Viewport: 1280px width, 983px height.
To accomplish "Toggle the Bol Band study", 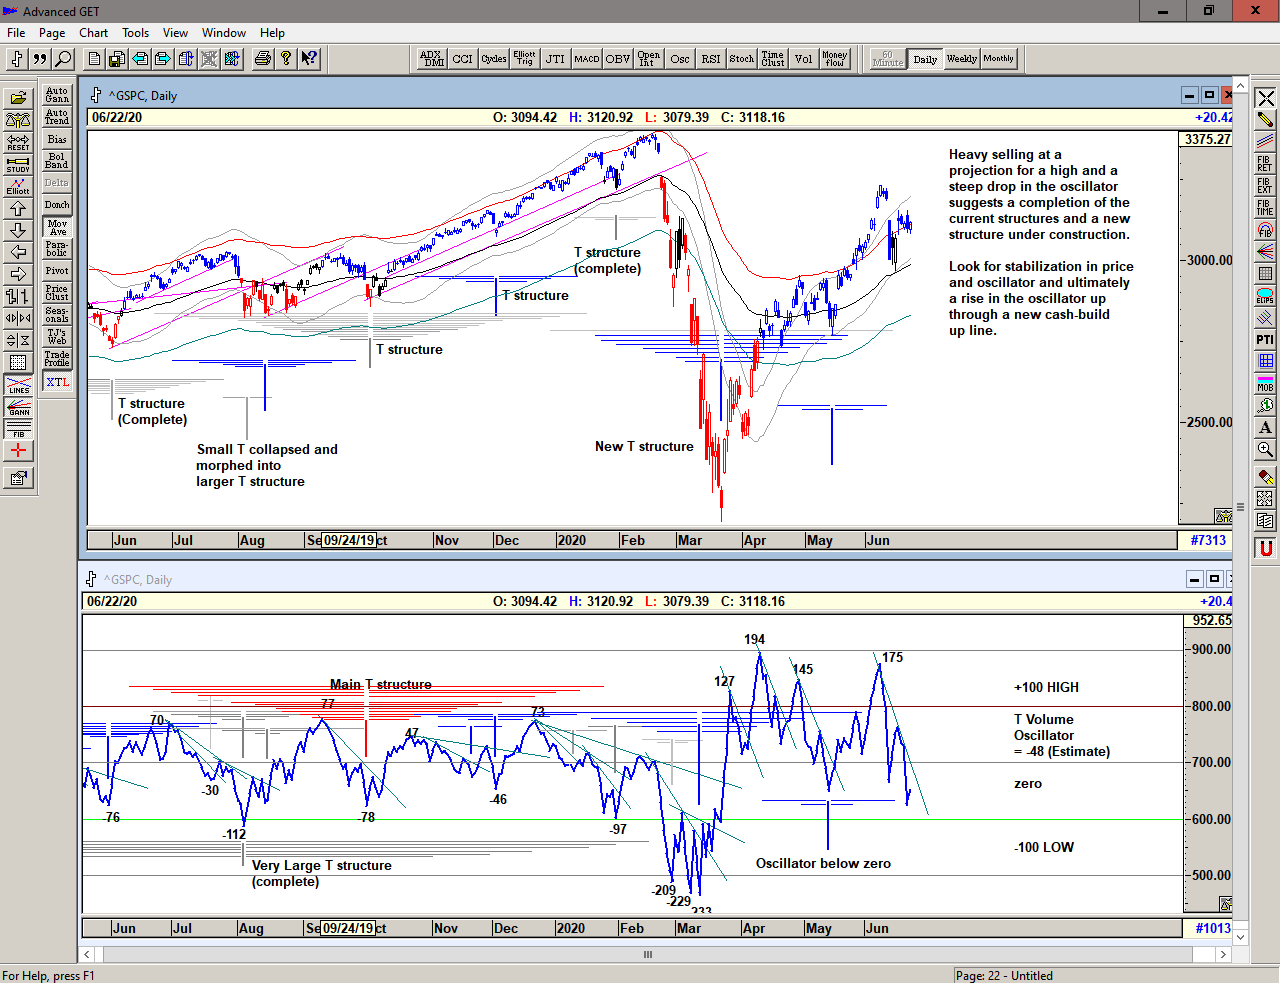I will point(57,161).
